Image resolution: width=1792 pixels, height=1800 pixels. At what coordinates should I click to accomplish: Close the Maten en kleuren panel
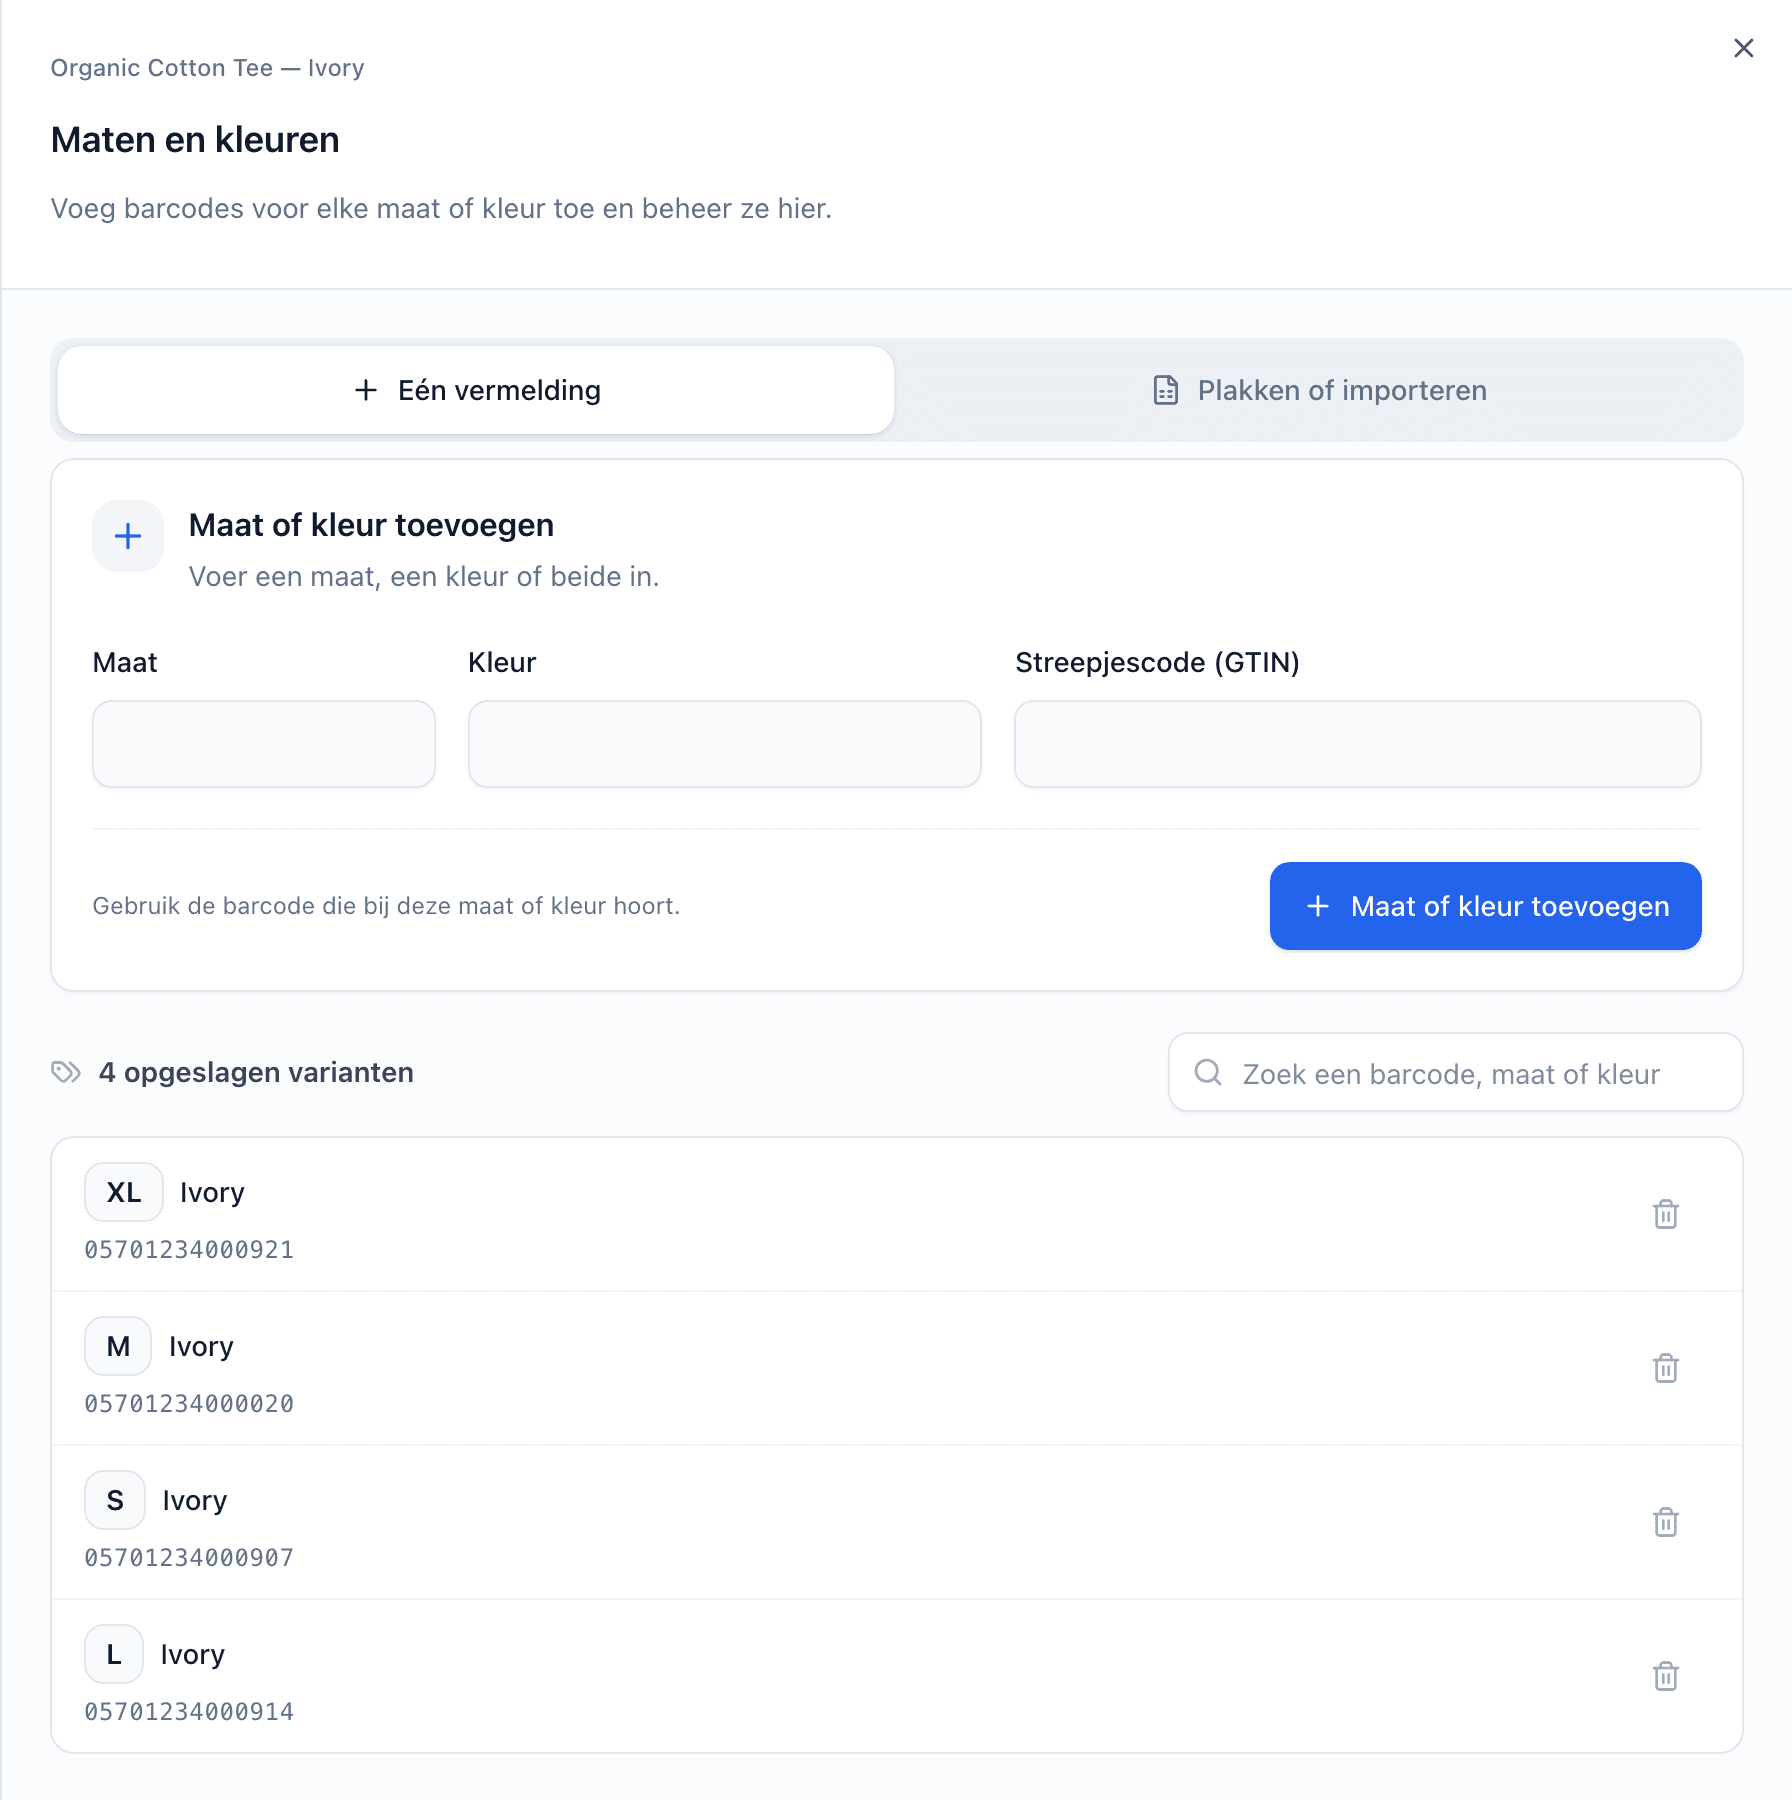[1743, 48]
